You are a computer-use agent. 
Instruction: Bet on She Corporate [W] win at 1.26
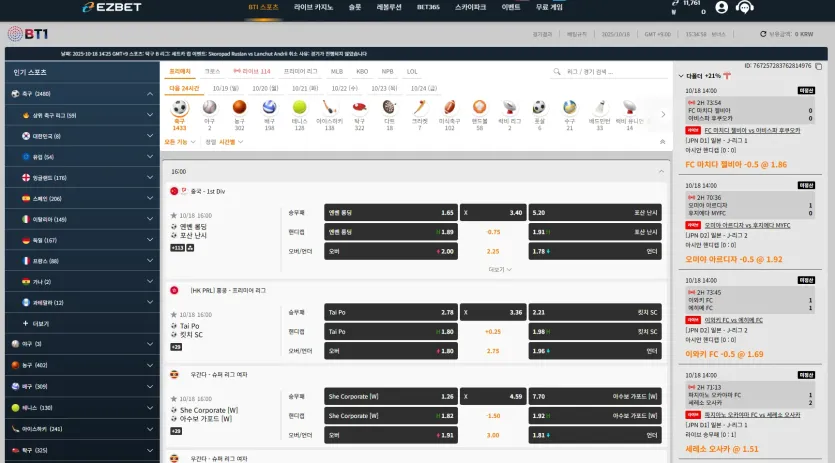pyautogui.click(x=391, y=396)
